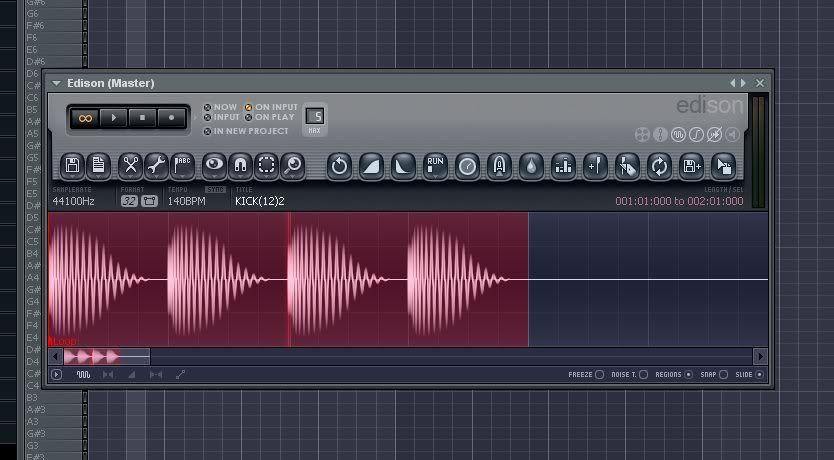834x460 pixels.
Task: Click the 140BPM tempo value
Action: [187, 202]
